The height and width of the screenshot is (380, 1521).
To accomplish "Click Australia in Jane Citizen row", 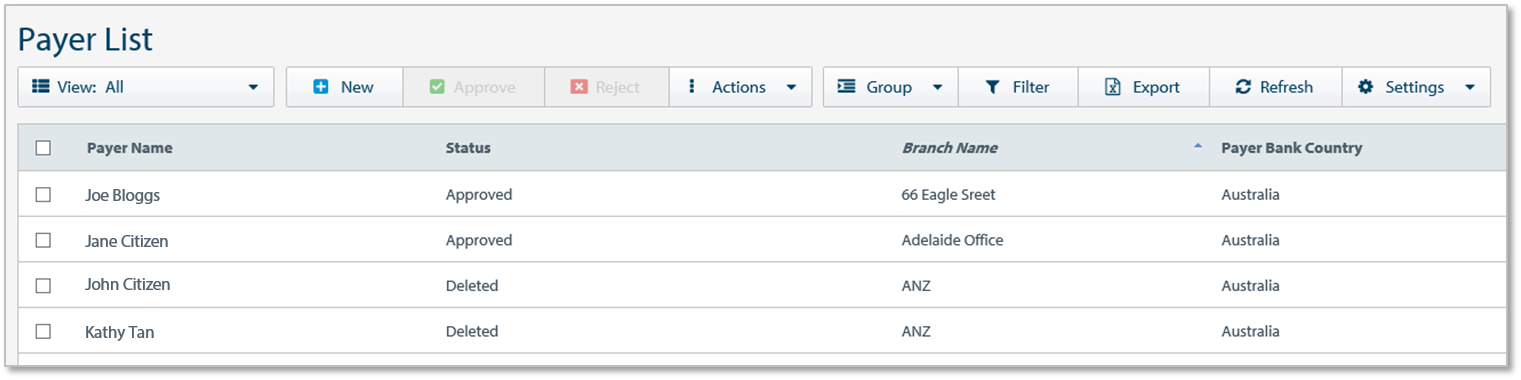I will pos(1250,240).
